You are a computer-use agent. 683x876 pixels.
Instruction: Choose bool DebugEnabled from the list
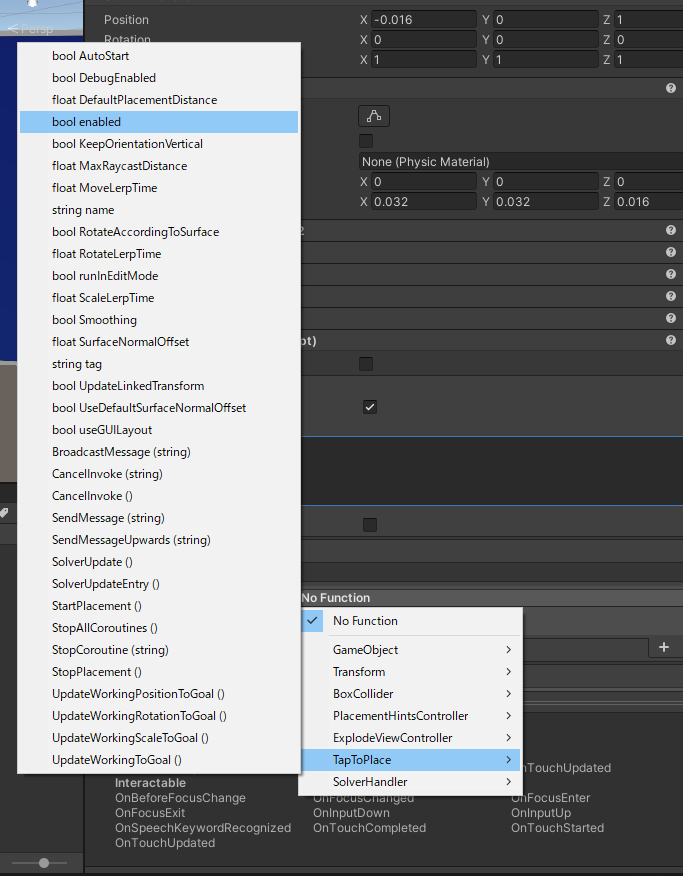[159, 78]
